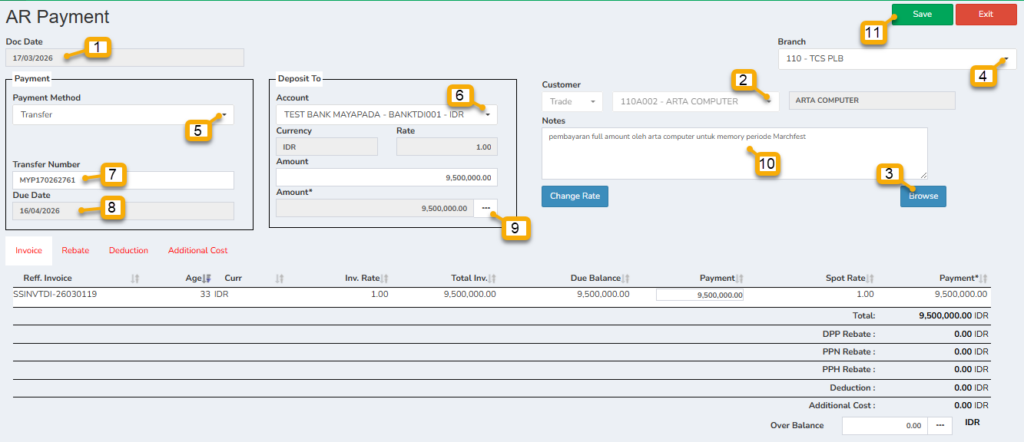Viewport: 1024px width, 442px height.
Task: Click the Curr column sort icon
Action: (280, 277)
